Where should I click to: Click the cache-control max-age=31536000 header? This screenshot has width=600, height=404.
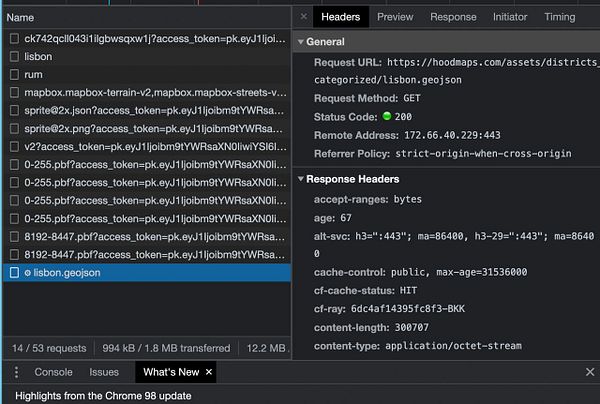(x=421, y=272)
